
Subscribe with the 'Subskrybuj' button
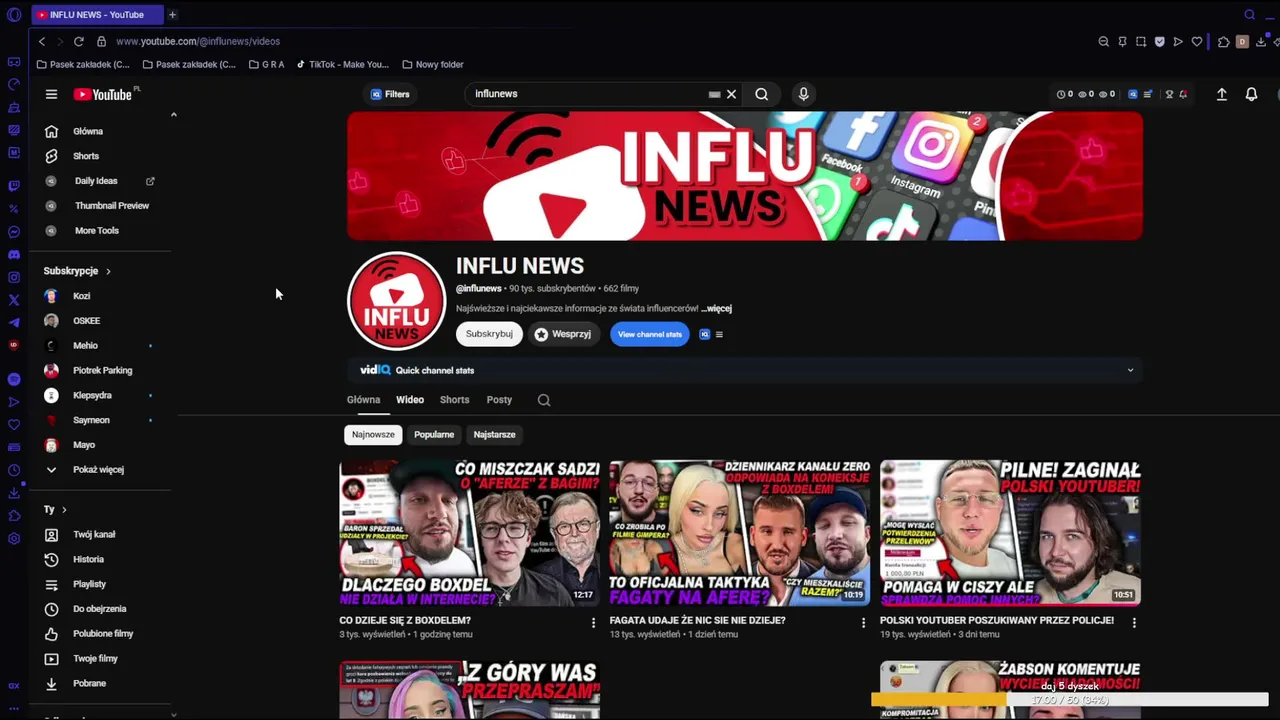489,334
